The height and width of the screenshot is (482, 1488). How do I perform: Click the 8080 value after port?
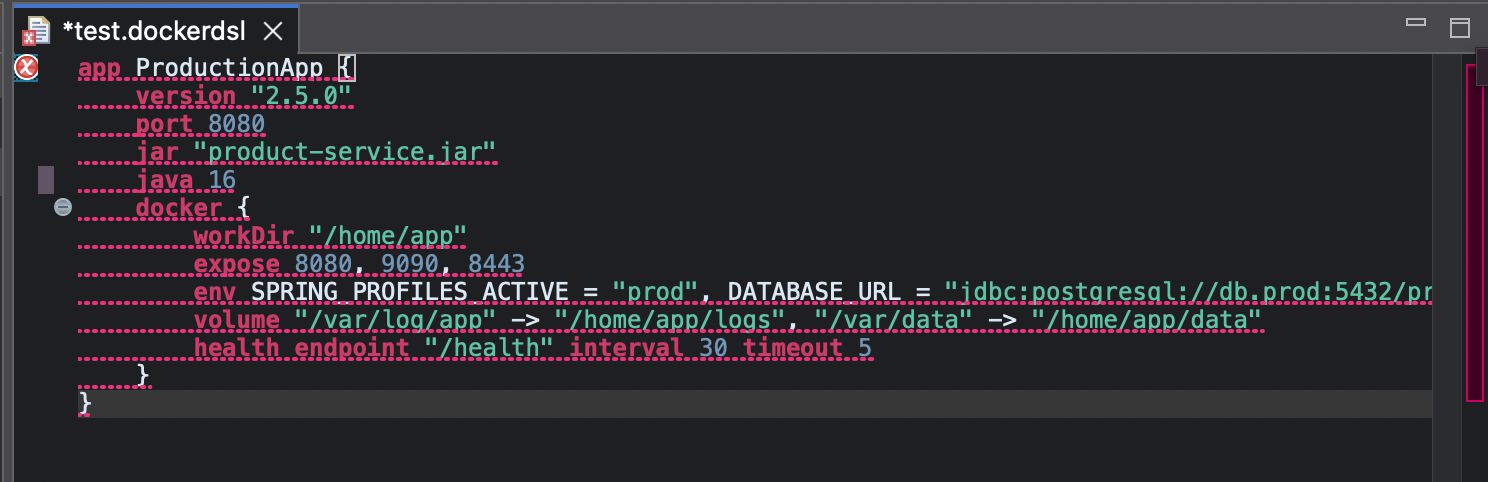(x=236, y=124)
